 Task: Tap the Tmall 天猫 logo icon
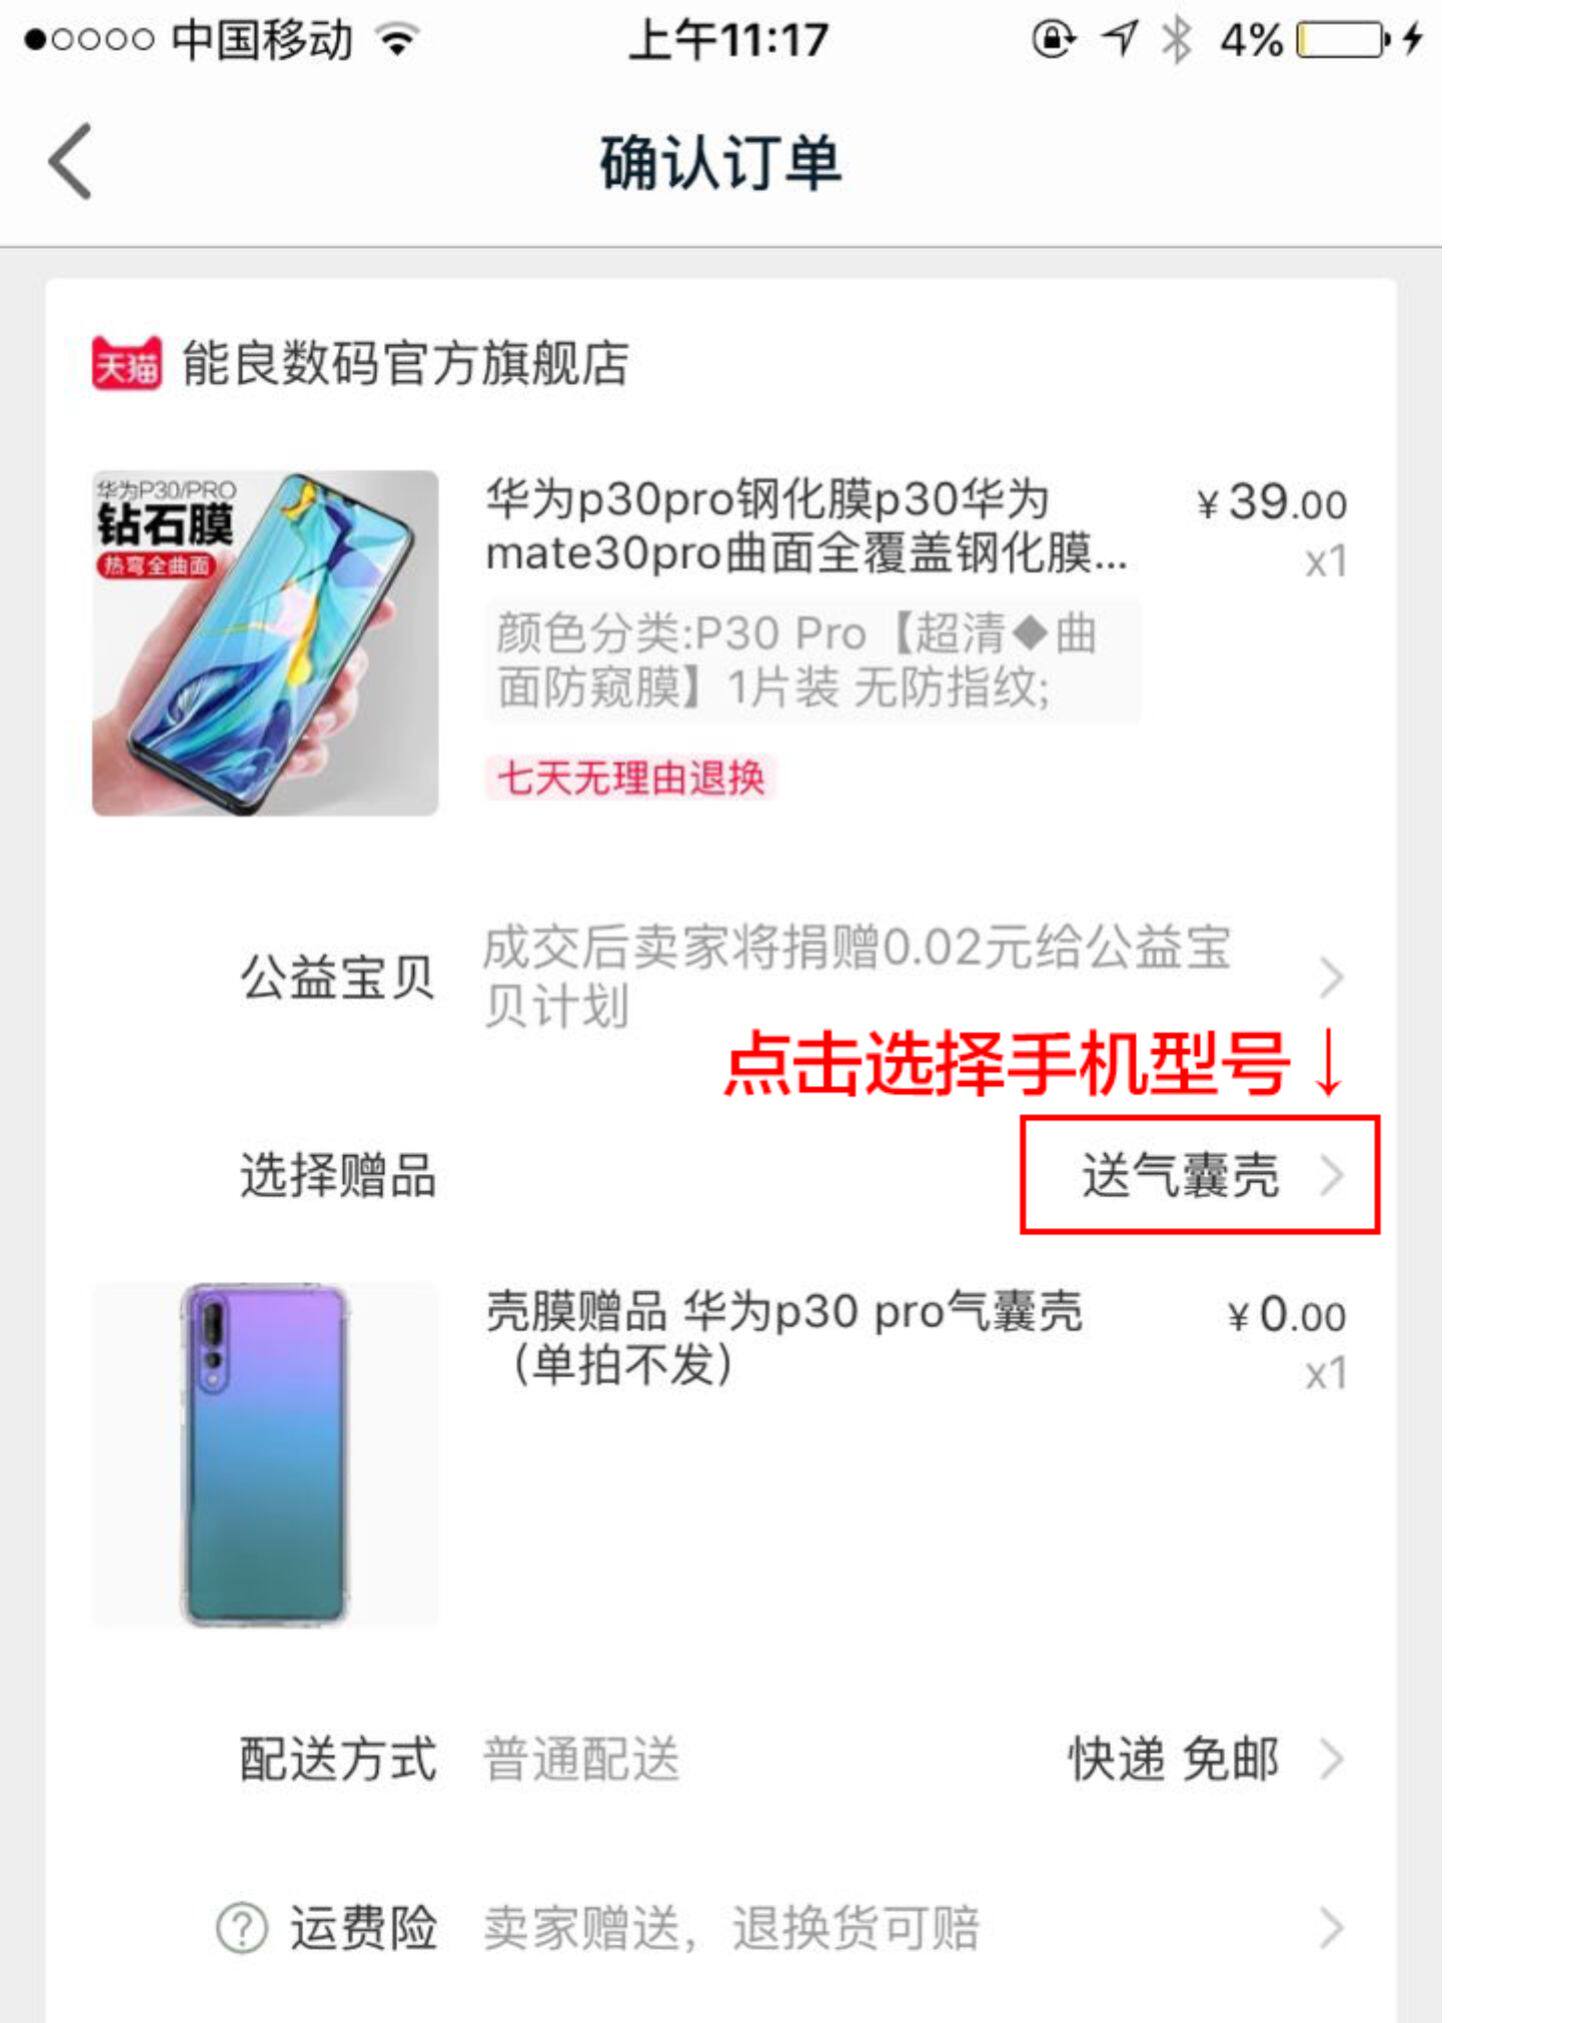point(126,363)
